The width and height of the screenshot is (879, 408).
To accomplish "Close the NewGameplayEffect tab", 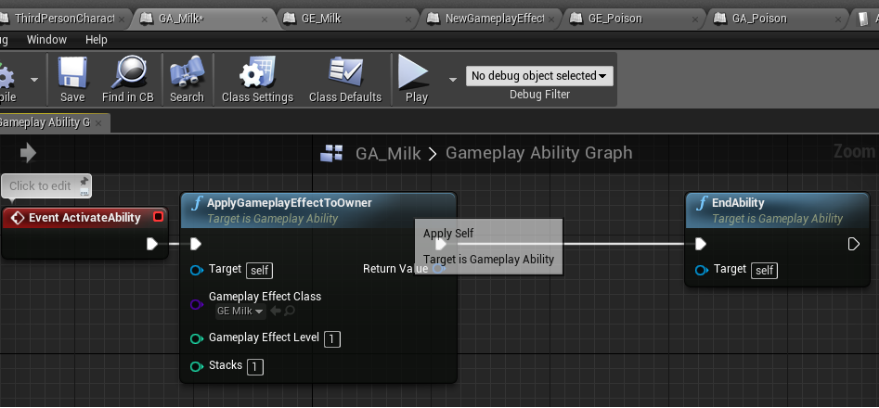I will 552,19.
